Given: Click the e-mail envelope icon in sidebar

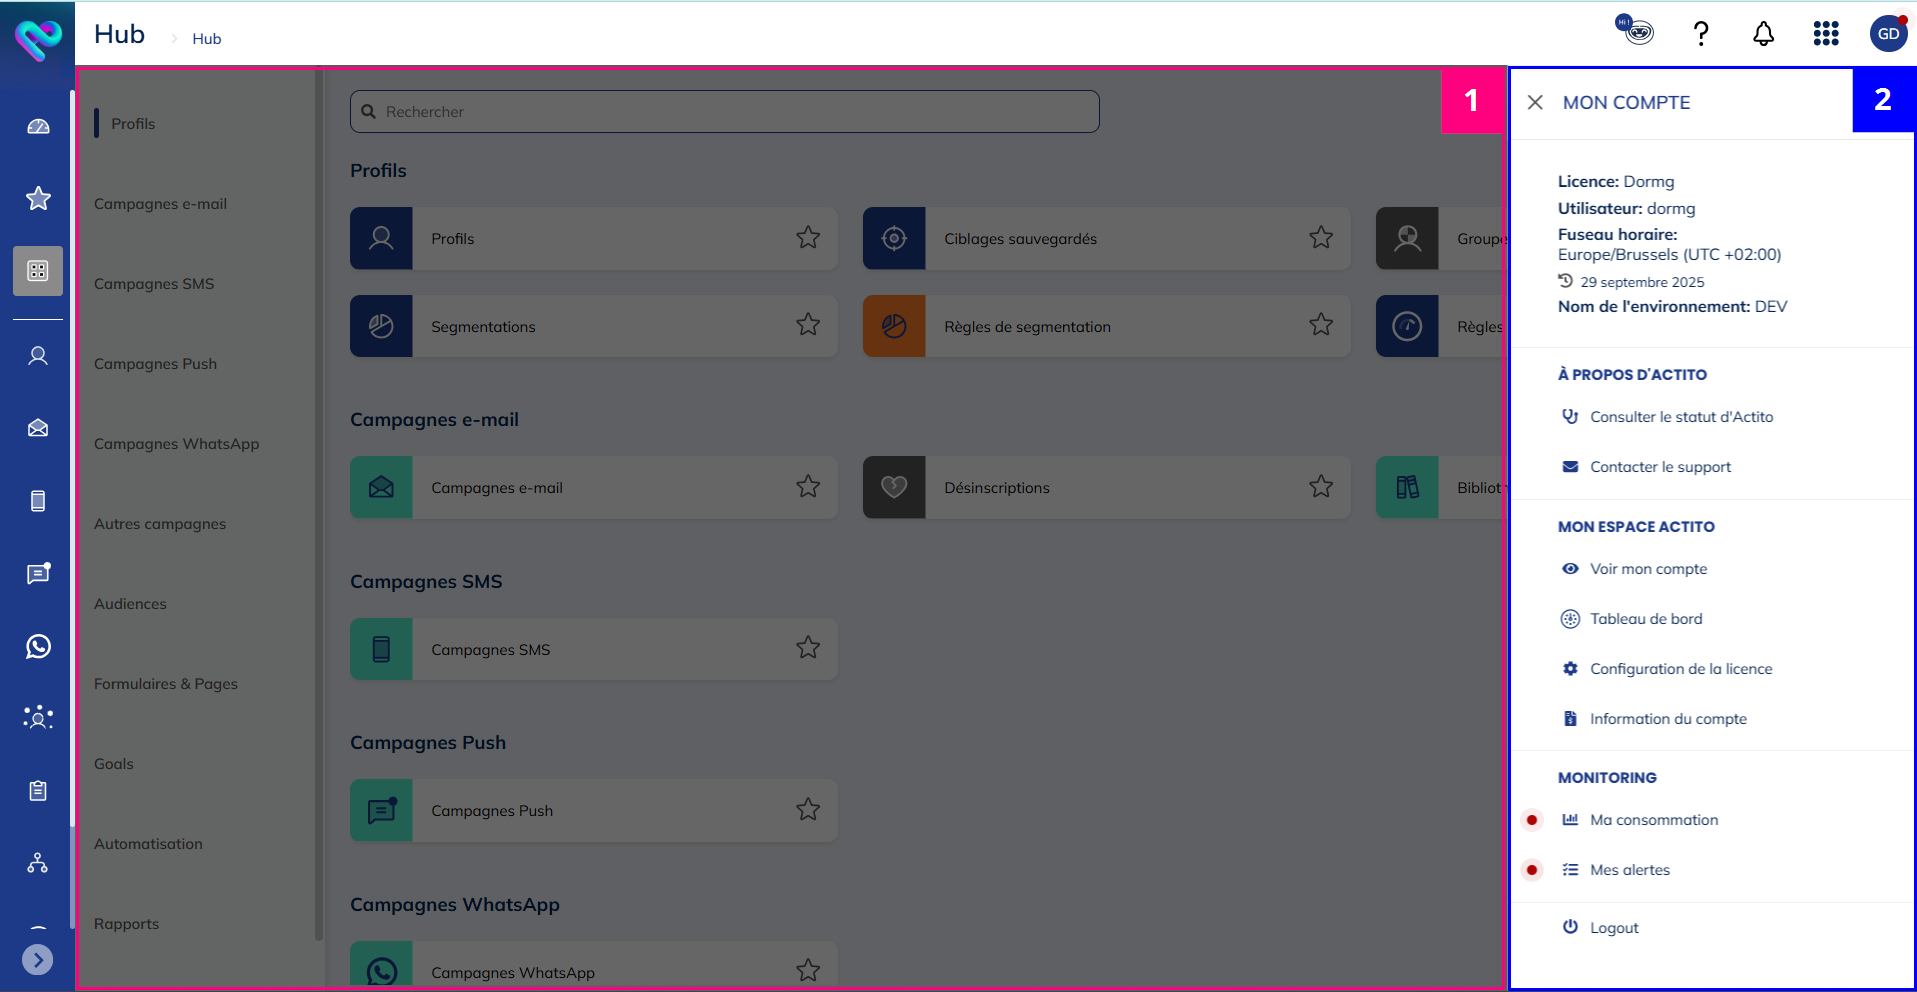Looking at the screenshot, I should point(38,428).
